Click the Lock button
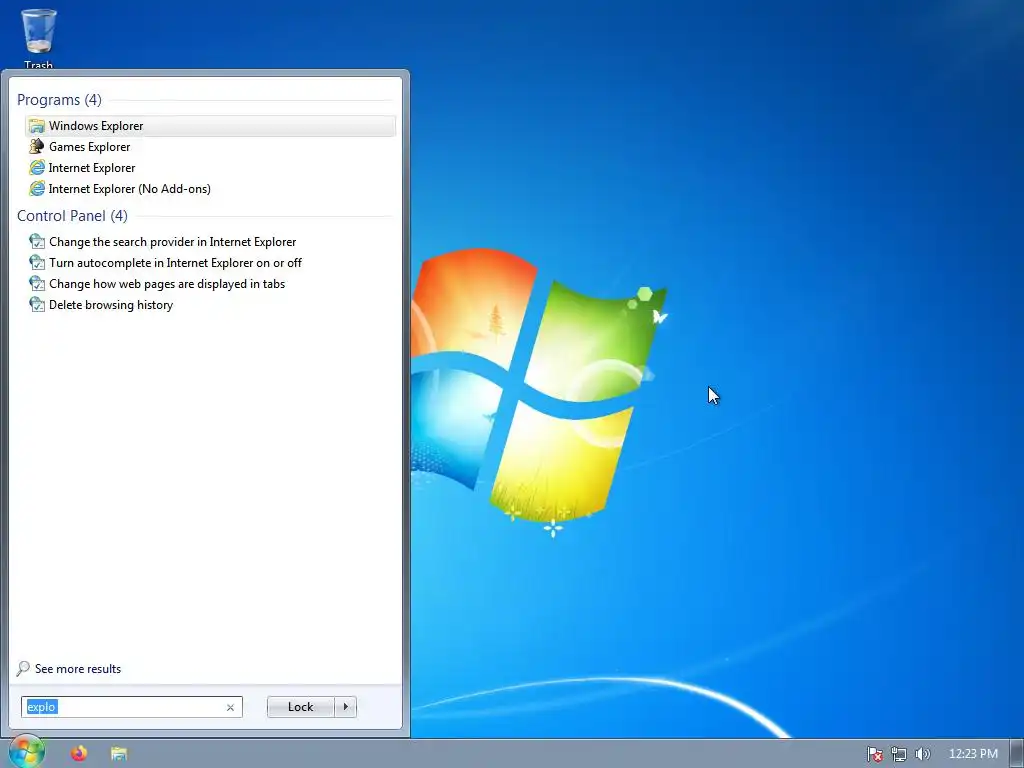This screenshot has width=1024, height=768. (x=300, y=707)
